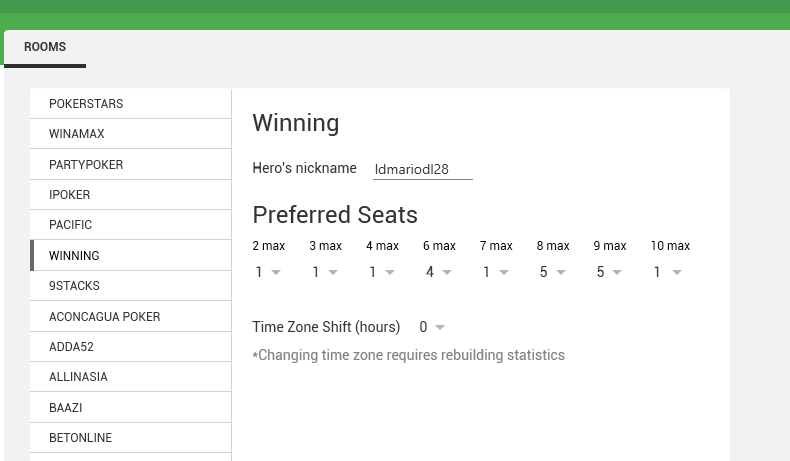Select BetOnline in the room list
790x461 pixels.
click(131, 438)
